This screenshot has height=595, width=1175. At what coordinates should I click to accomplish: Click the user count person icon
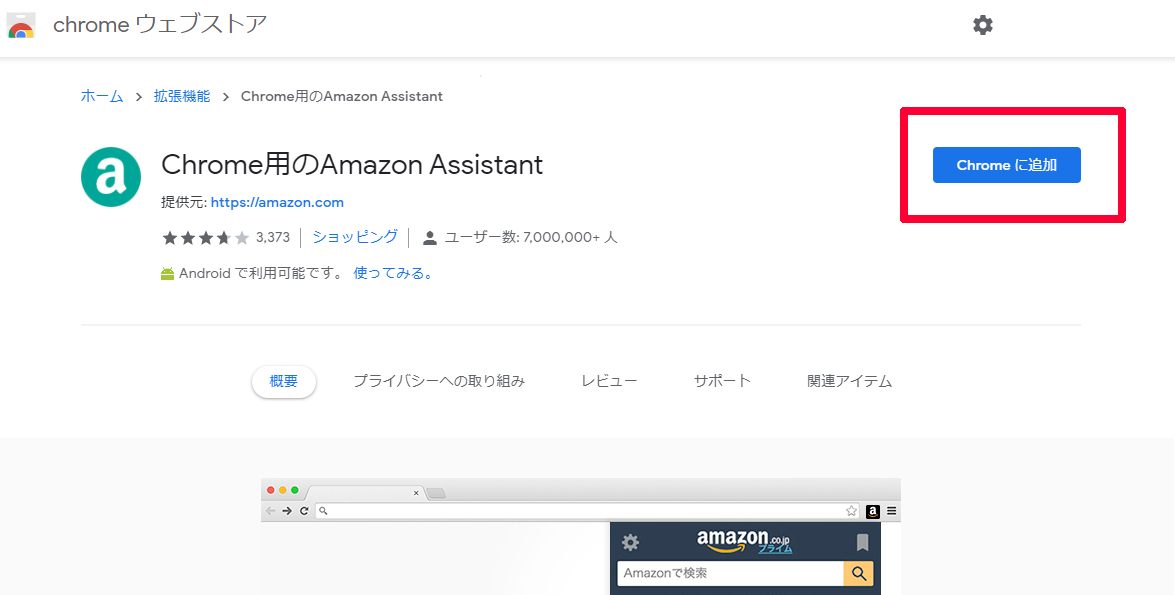coord(429,238)
